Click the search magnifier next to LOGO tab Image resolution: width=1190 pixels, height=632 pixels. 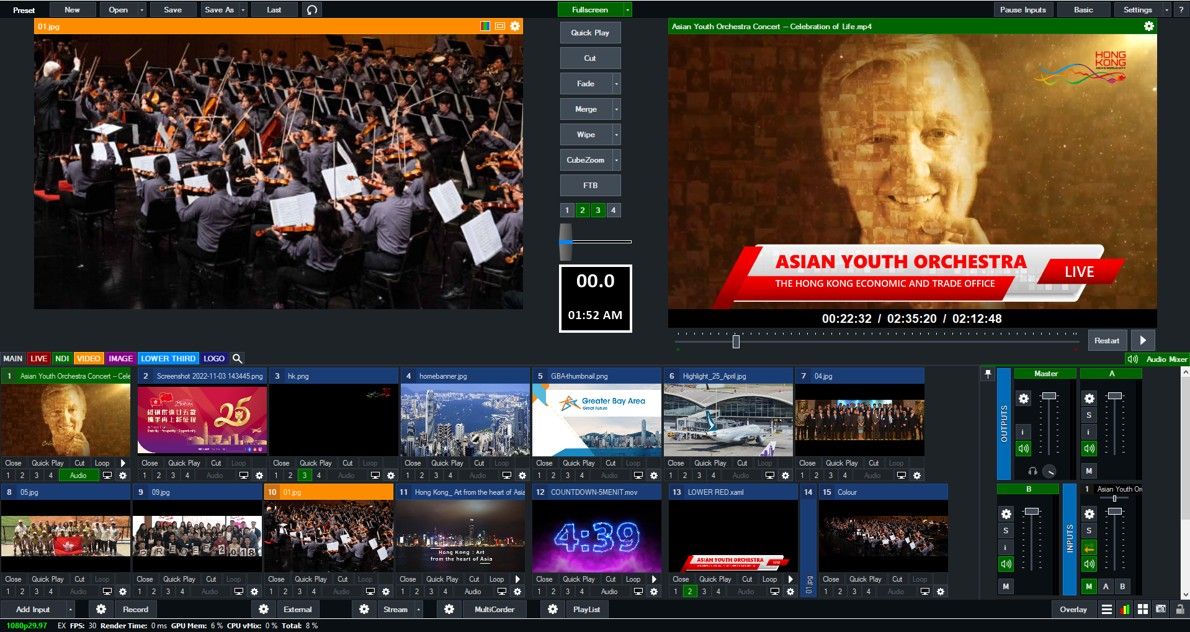[x=237, y=358]
